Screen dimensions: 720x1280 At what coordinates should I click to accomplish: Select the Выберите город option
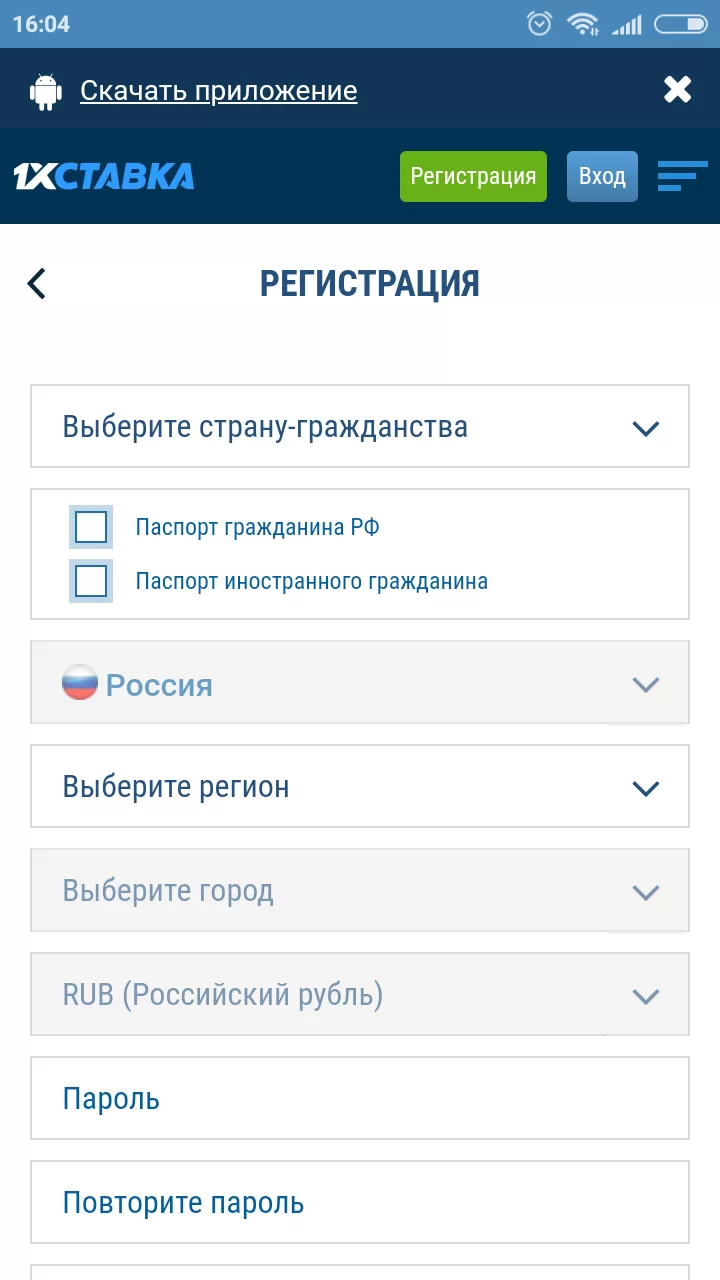(x=360, y=890)
